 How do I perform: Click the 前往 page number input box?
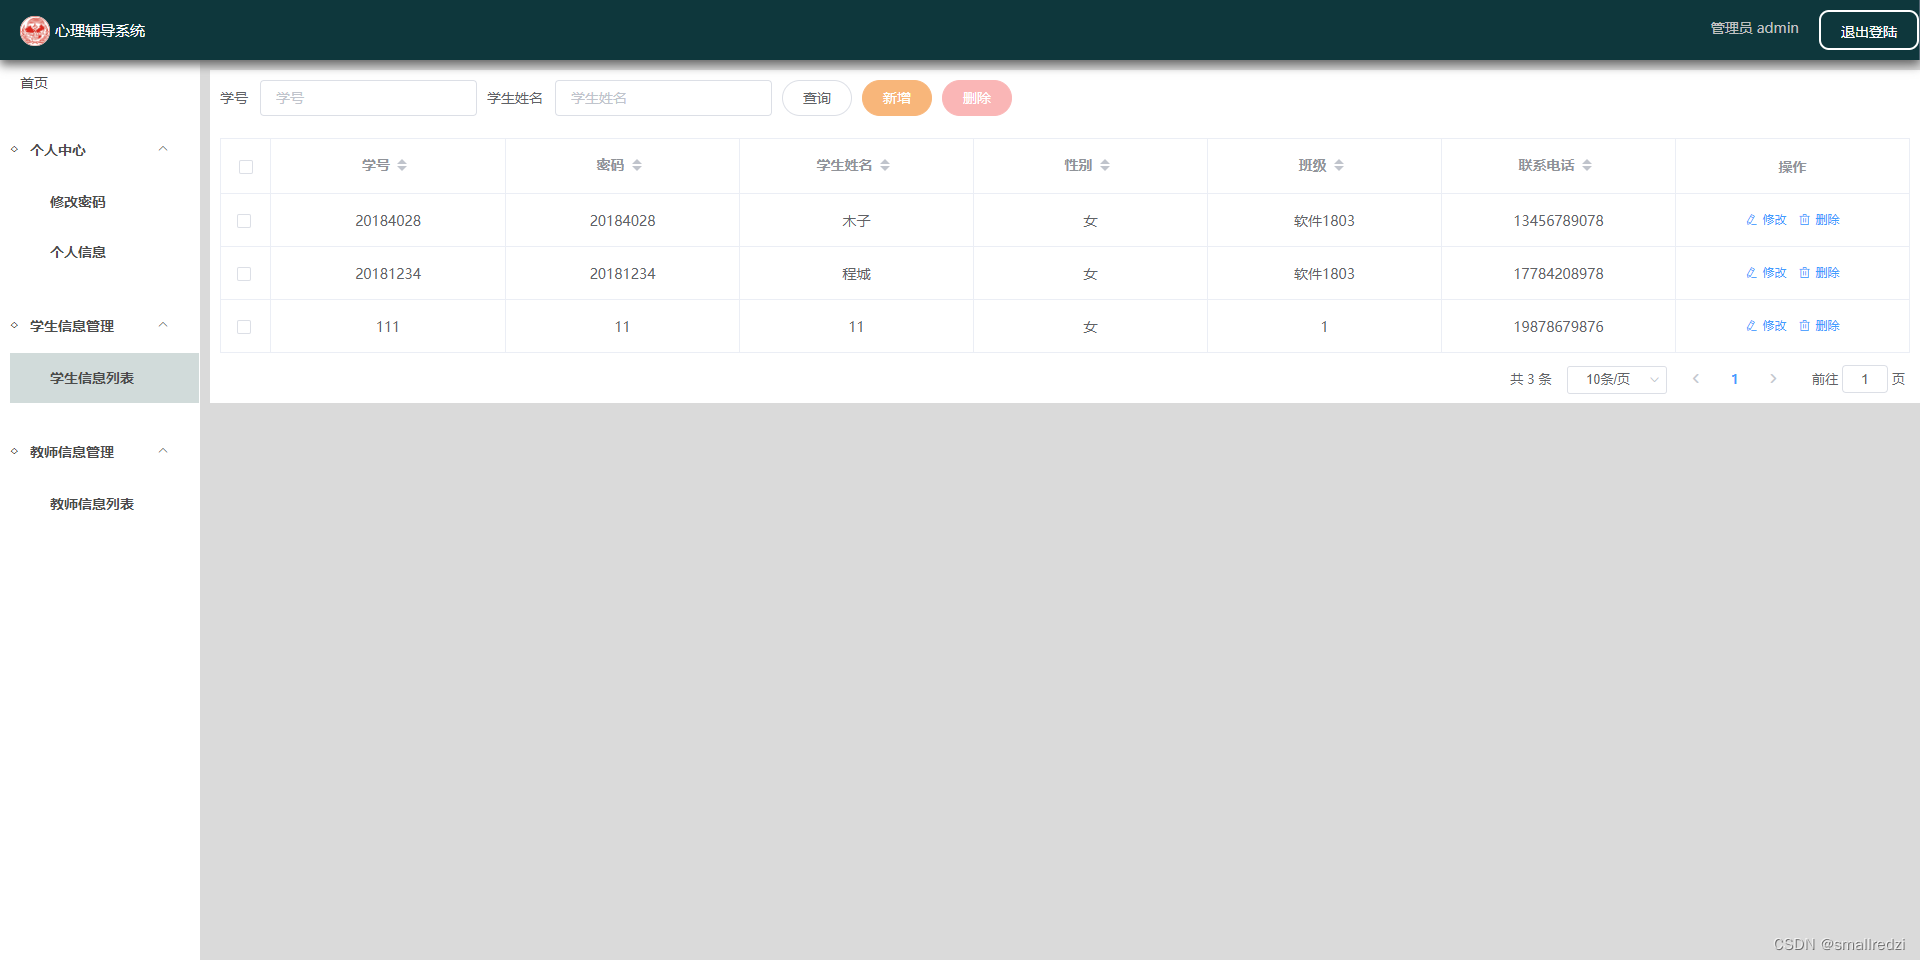point(1864,379)
